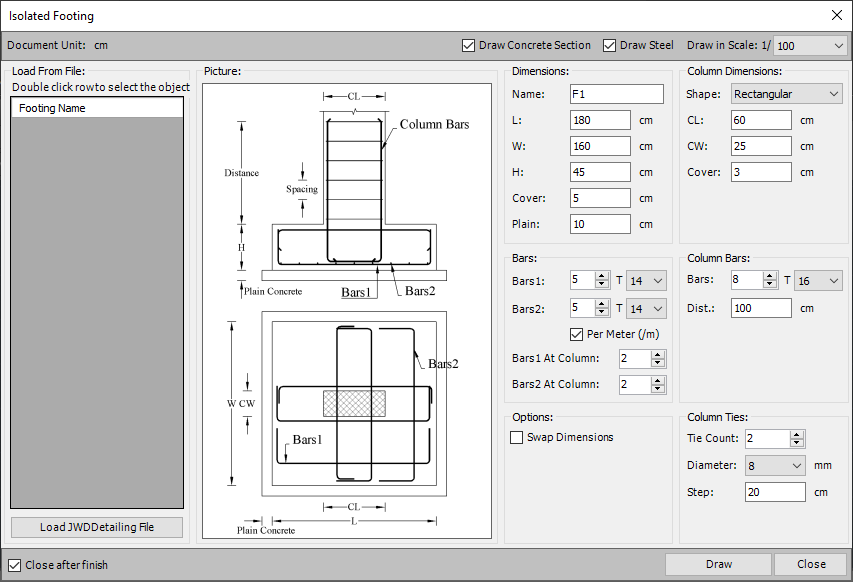Viewport: 853px width, 582px height.
Task: Increase Column Bars count spinner
Action: 771,277
